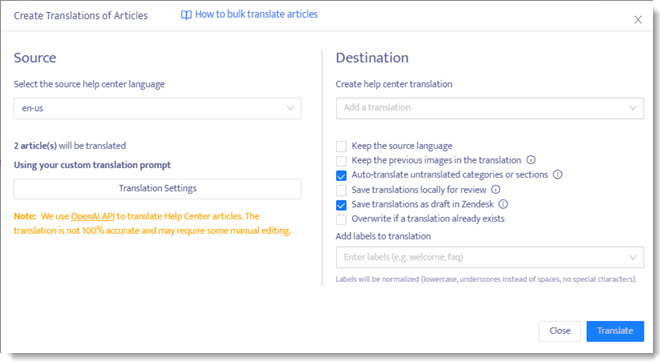Enable Overwrite if a translation already exists
The width and height of the screenshot is (660, 364).
click(341, 219)
